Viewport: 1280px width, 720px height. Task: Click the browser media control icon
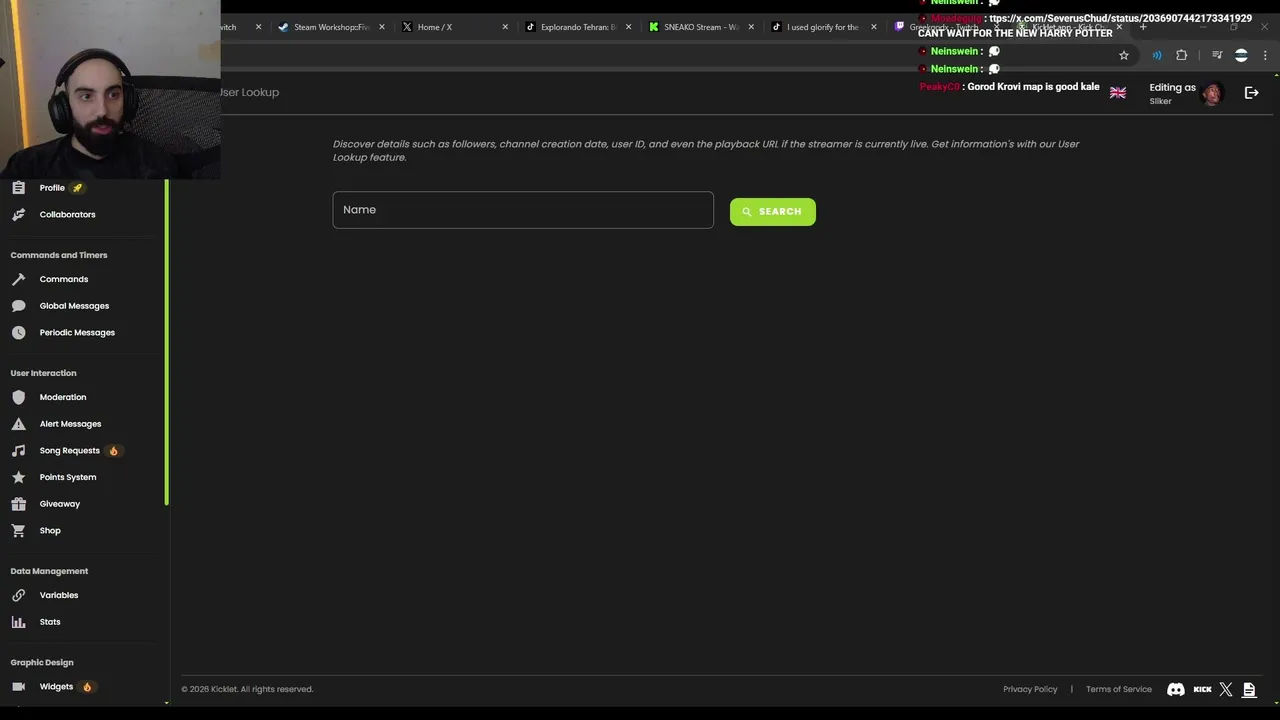pyautogui.click(x=1217, y=56)
